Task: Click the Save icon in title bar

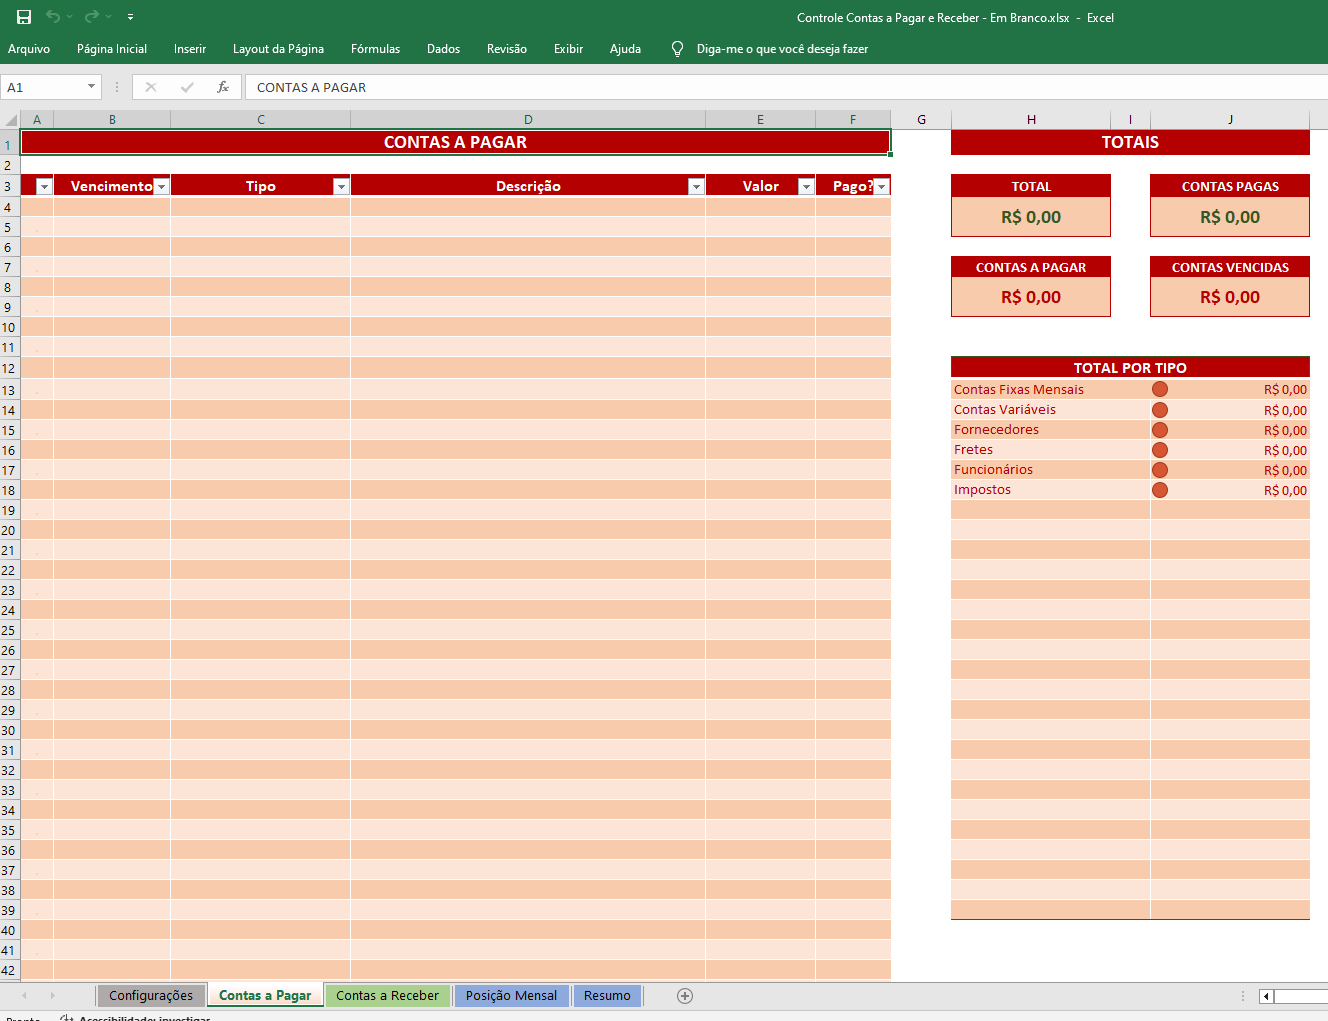Action: 24,17
